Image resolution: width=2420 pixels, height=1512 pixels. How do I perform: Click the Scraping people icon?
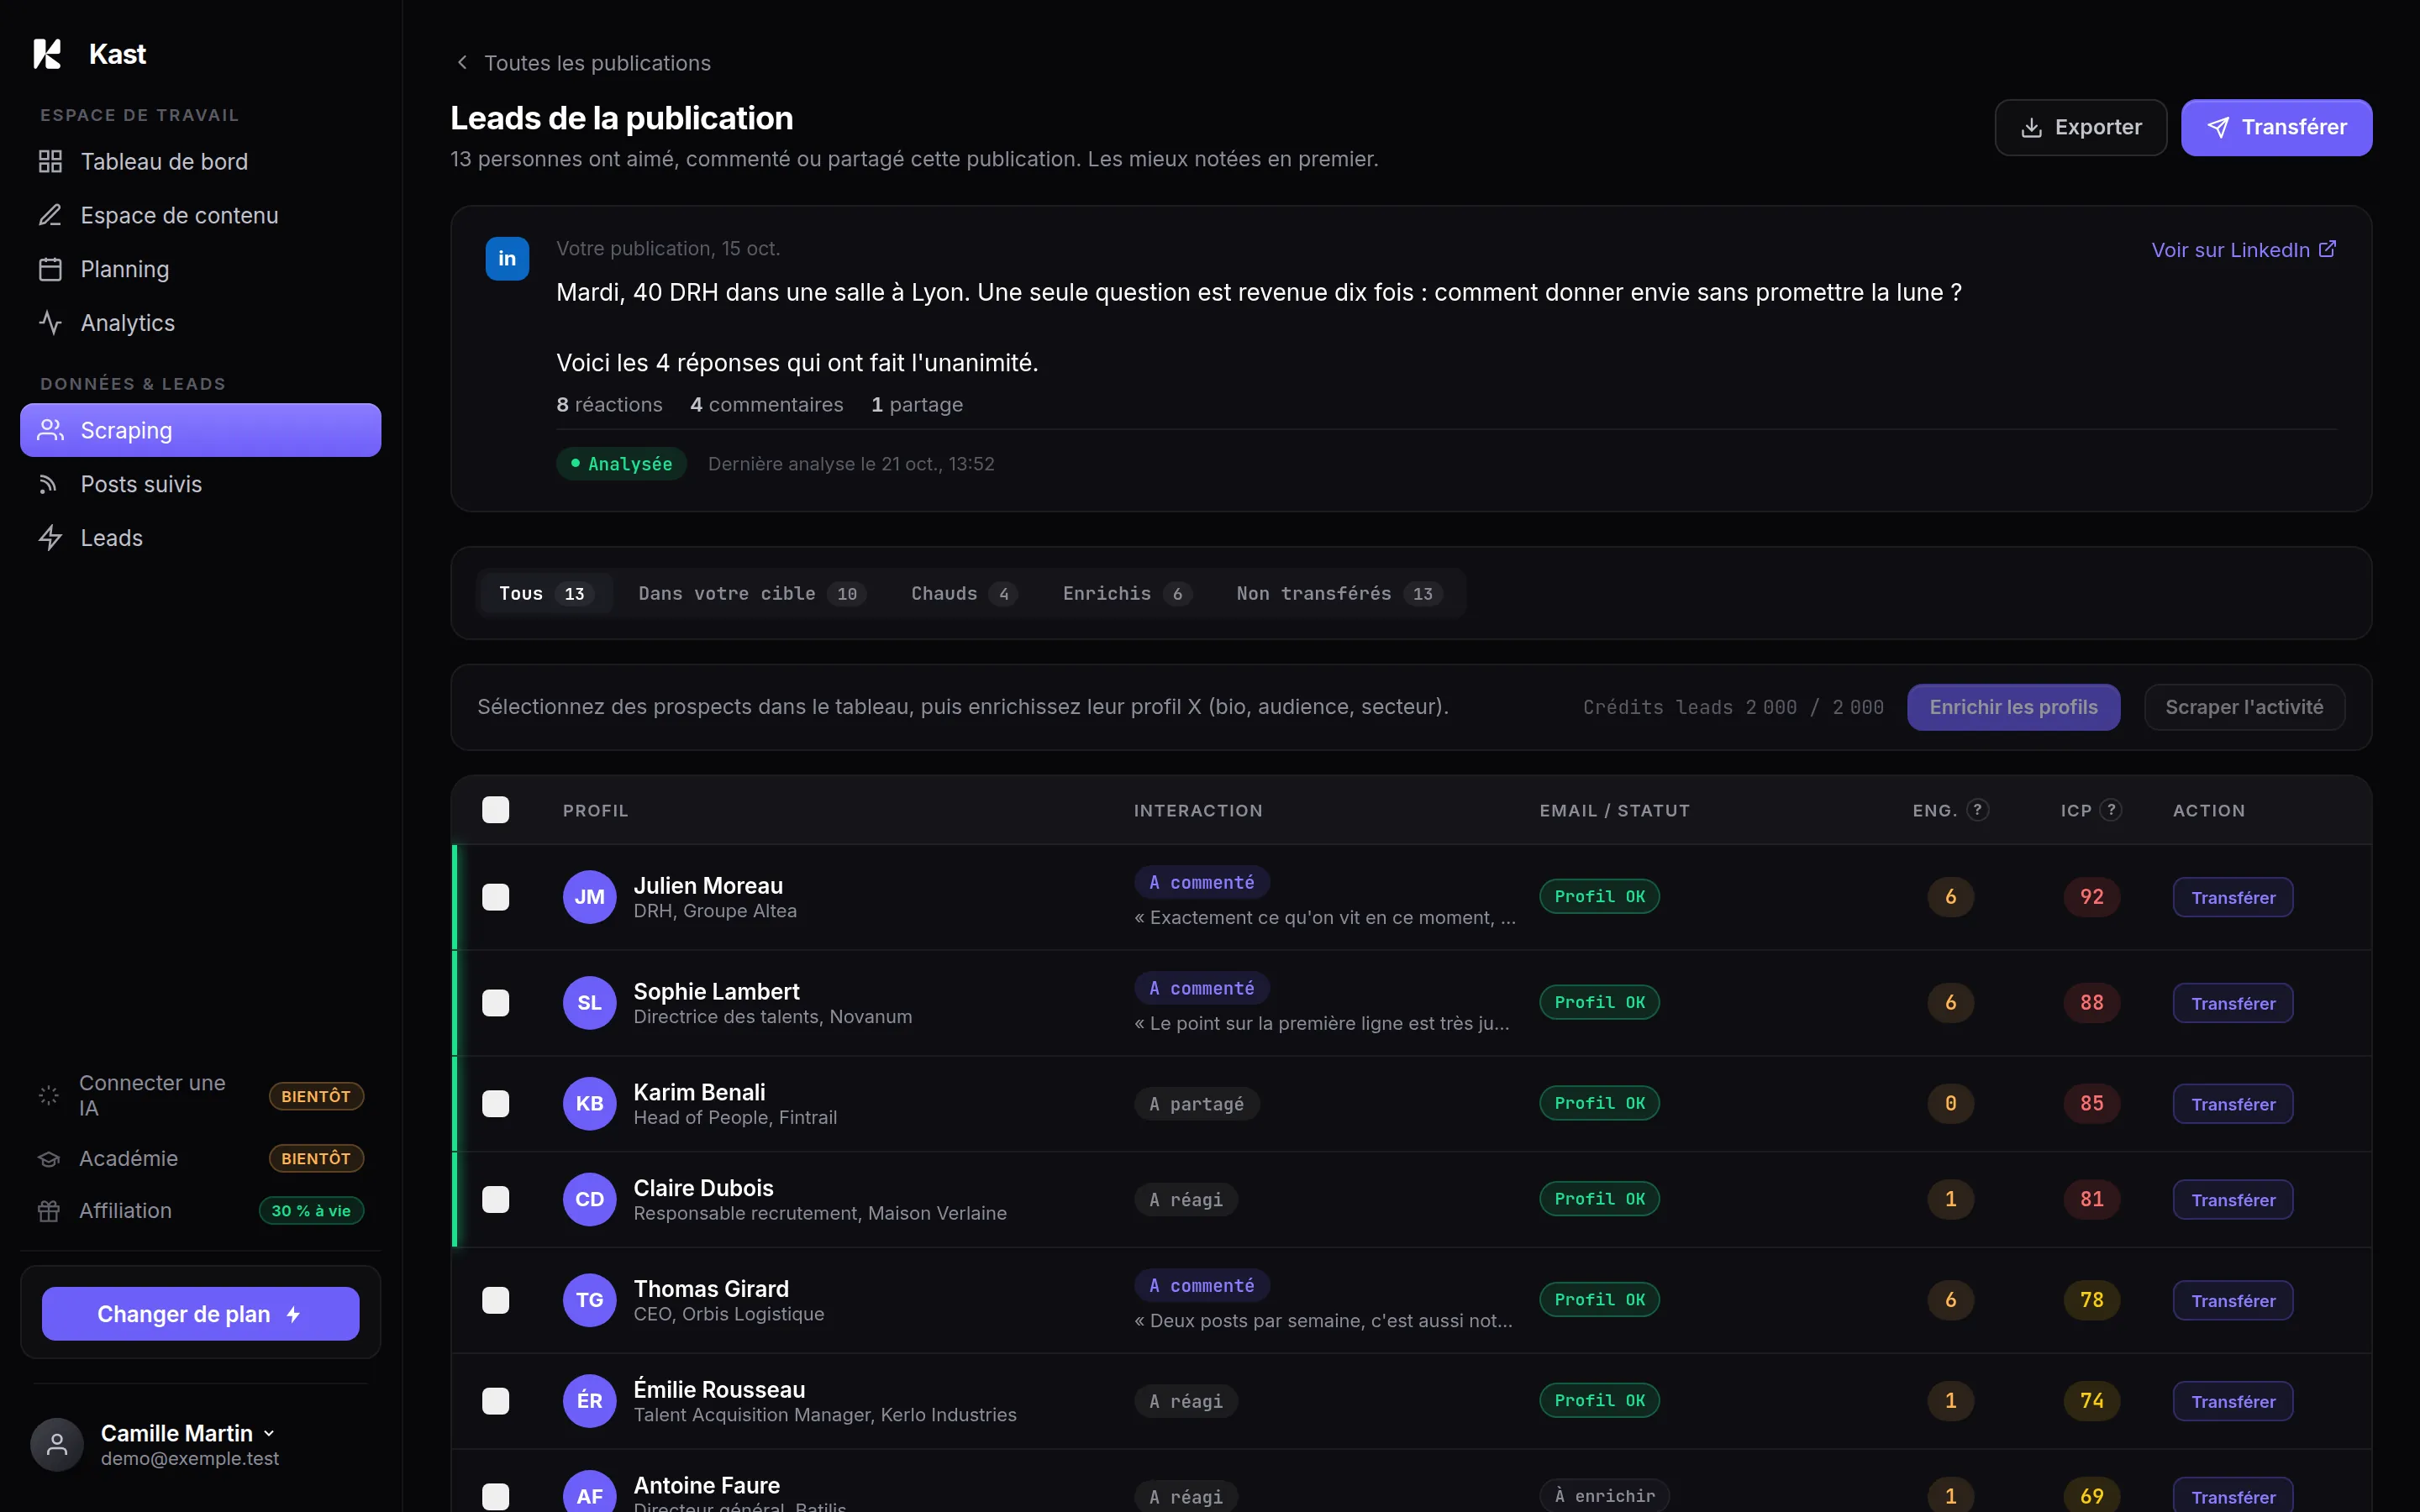click(x=50, y=430)
